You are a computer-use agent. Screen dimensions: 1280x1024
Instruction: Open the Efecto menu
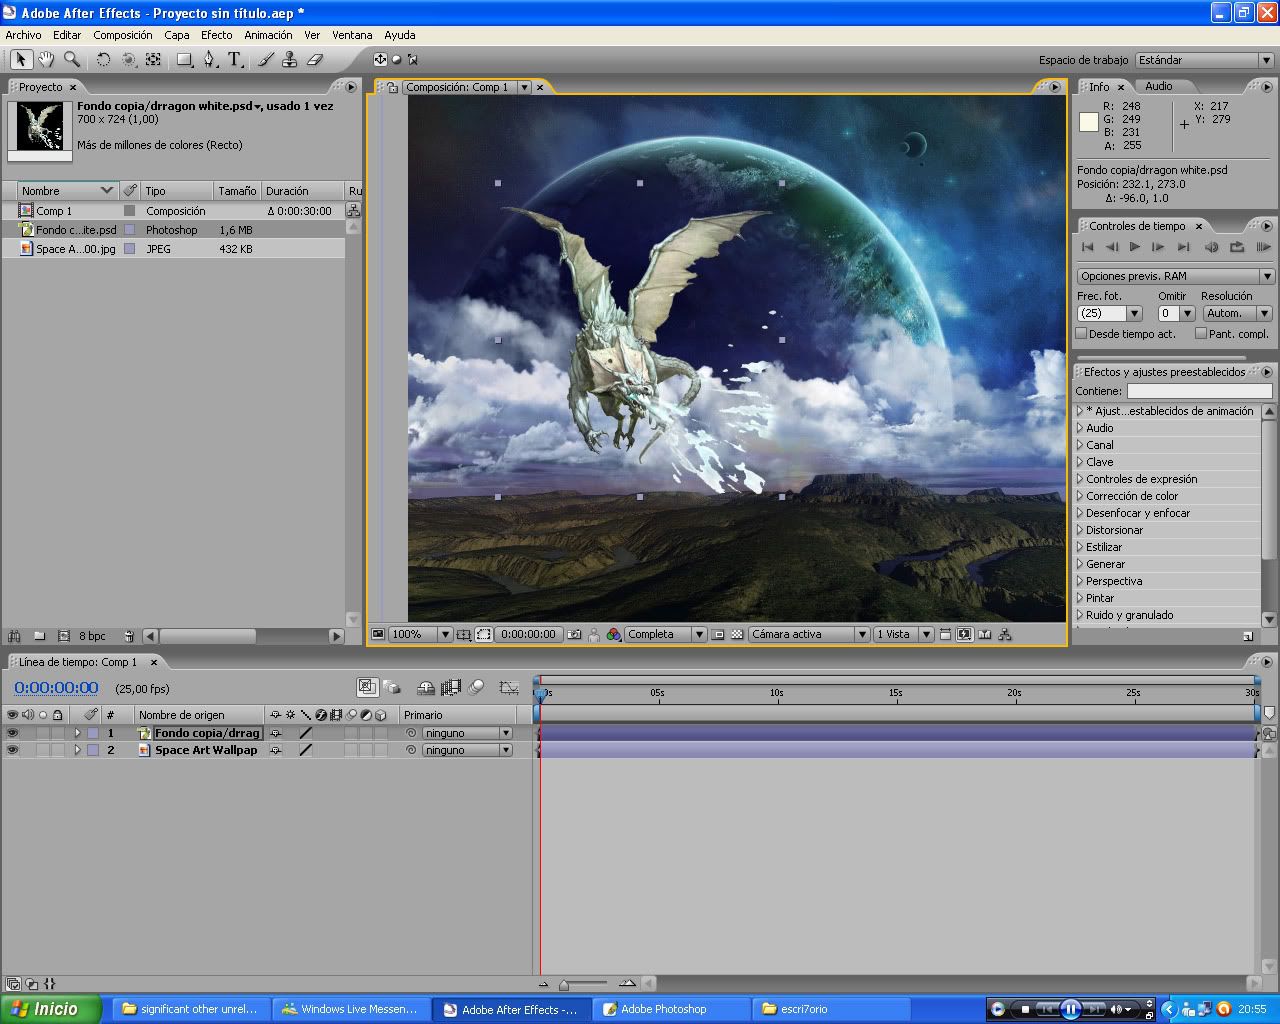[216, 35]
